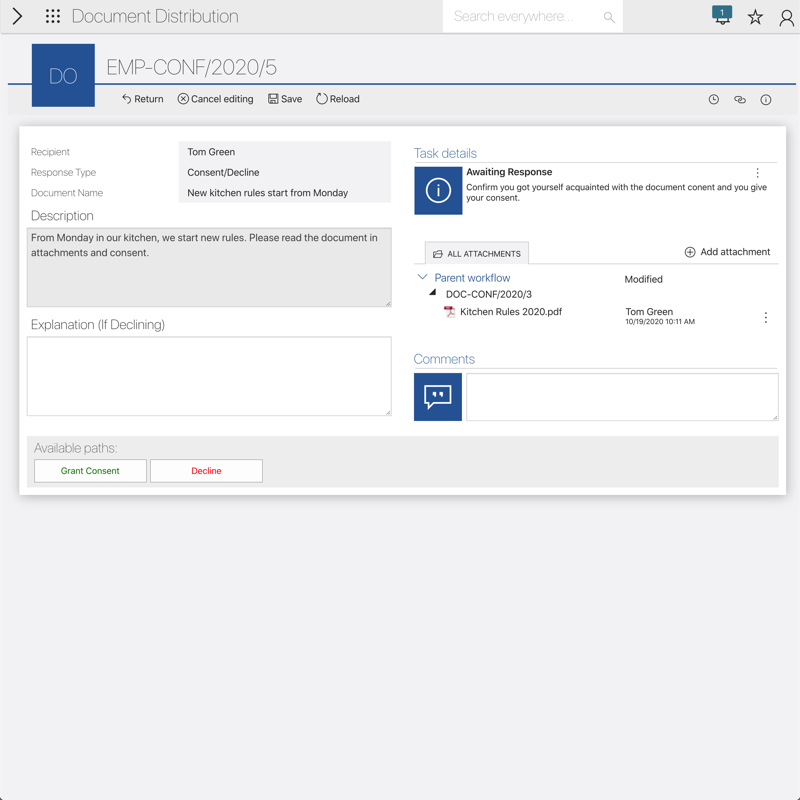
Task: Click Return in the toolbar
Action: coord(143,99)
